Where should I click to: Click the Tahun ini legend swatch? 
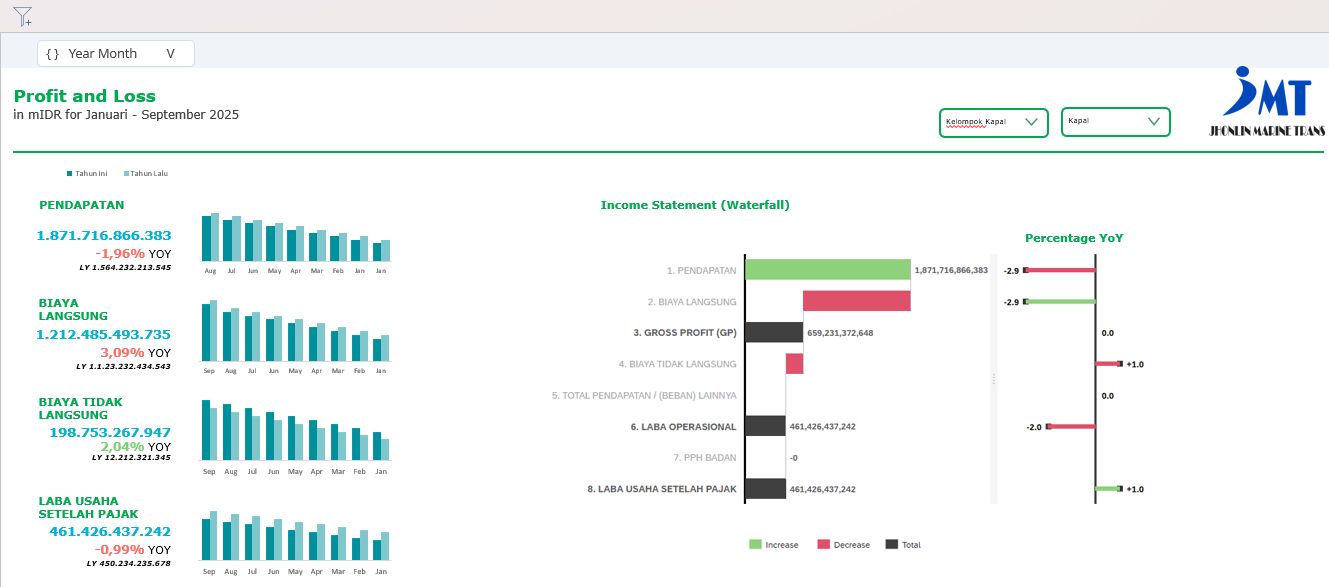point(70,173)
